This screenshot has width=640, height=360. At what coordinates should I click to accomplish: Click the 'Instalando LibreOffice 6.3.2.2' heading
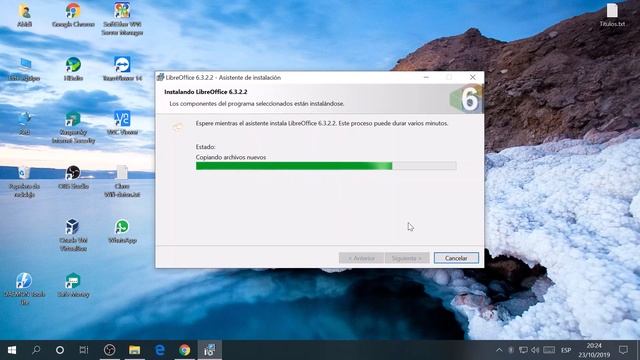[x=206, y=92]
